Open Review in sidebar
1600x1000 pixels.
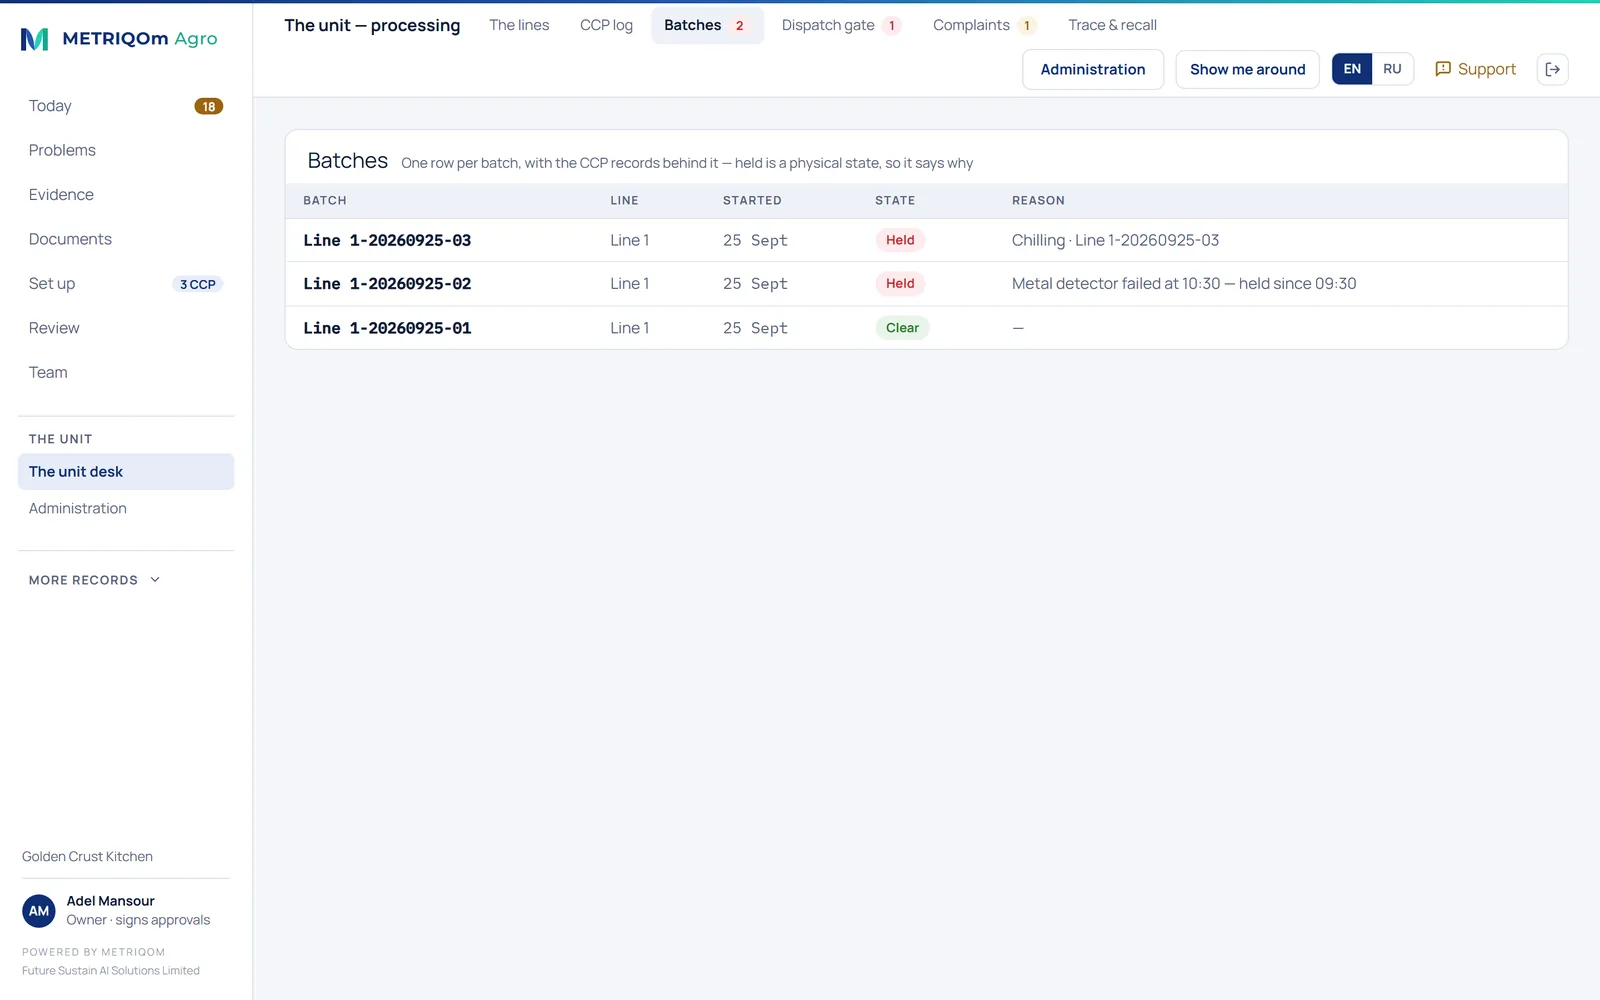pyautogui.click(x=126, y=328)
